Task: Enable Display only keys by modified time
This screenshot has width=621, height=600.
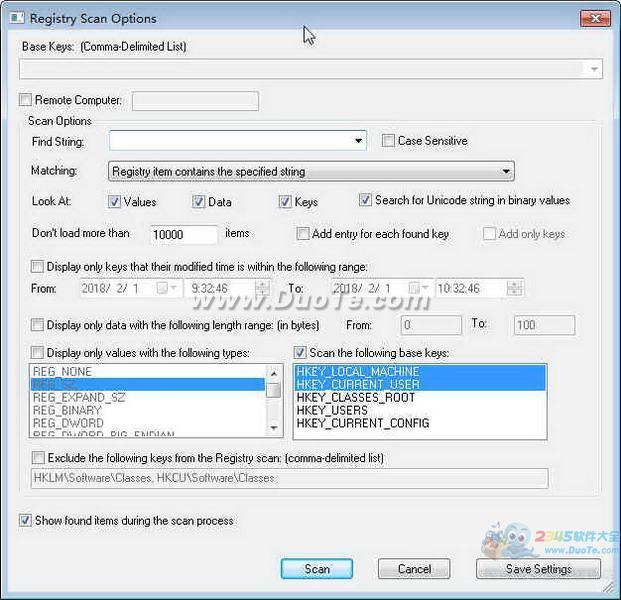Action: (38, 267)
